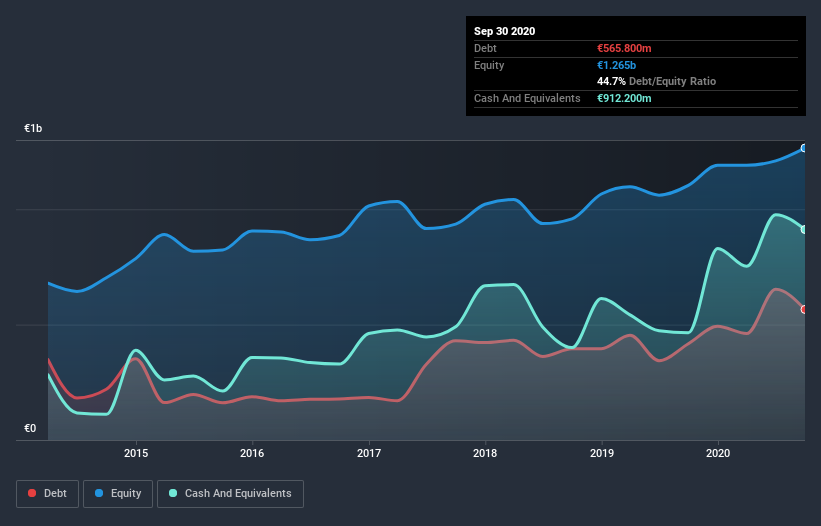Click the Sep 30 2020 tooltip date
Image resolution: width=821 pixels, height=526 pixels.
point(504,31)
